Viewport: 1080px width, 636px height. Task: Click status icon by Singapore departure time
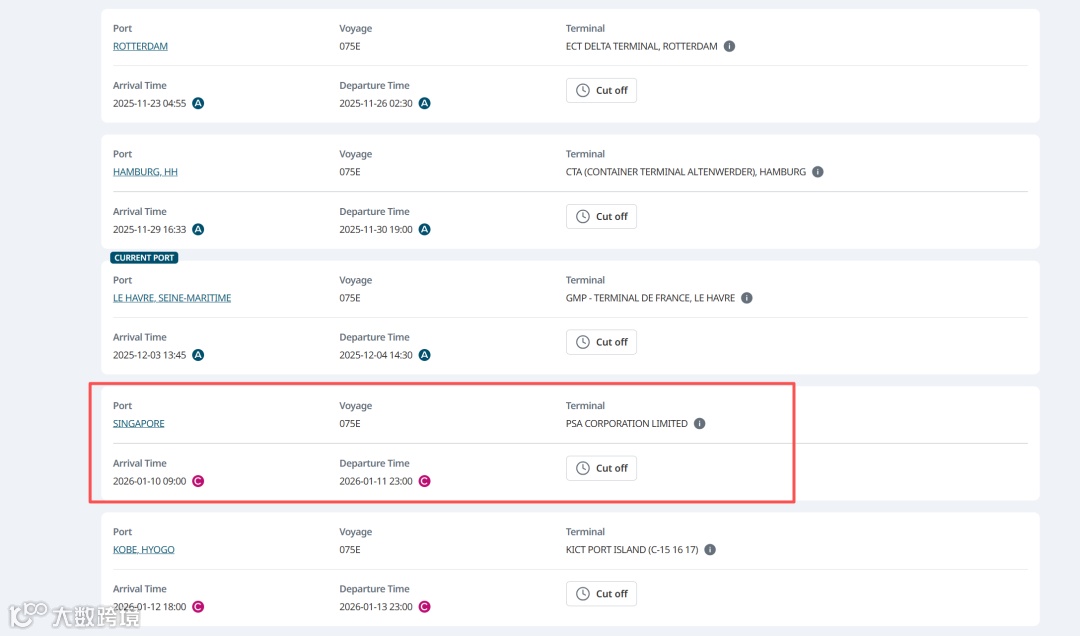point(424,482)
